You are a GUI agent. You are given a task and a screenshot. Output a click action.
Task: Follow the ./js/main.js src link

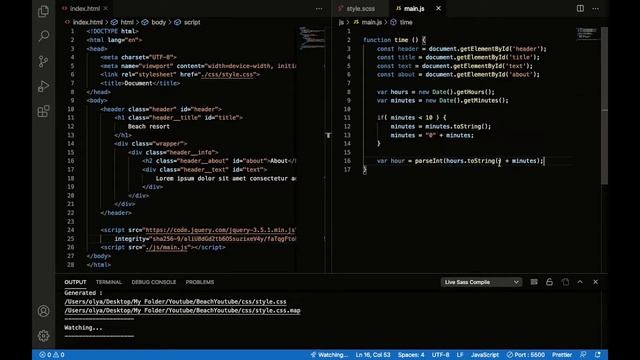168,247
